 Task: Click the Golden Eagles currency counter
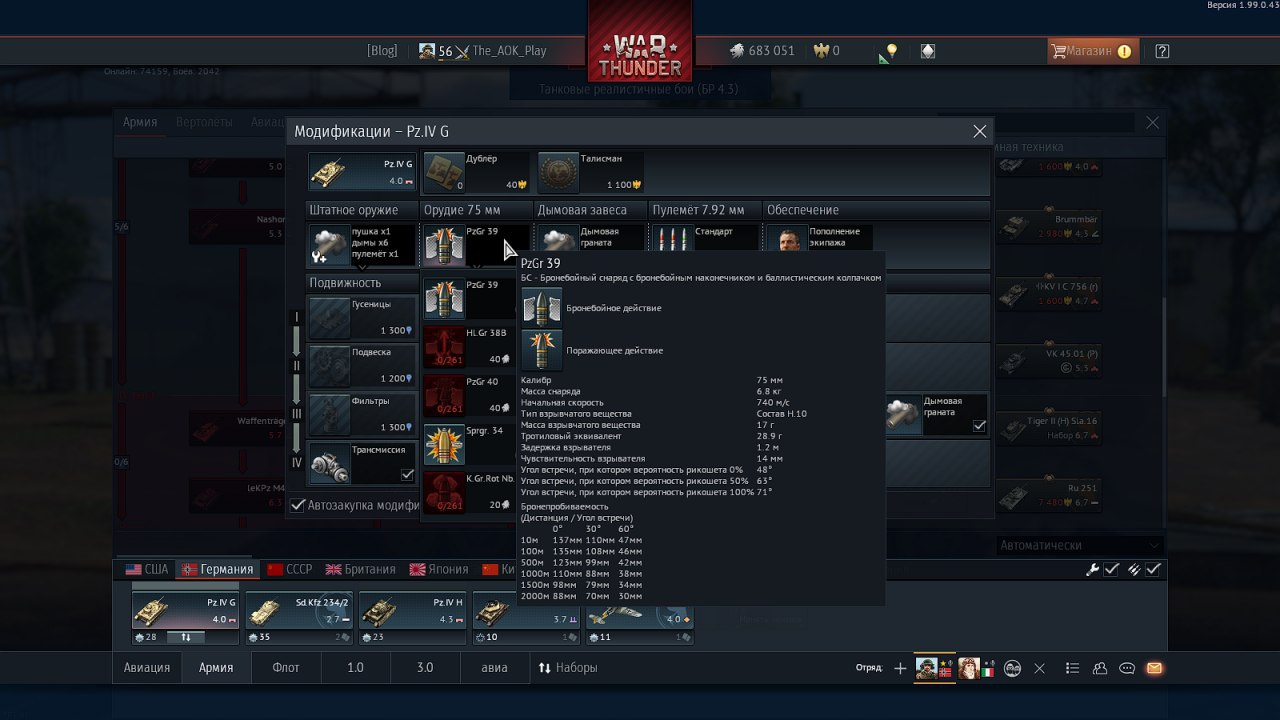(826, 51)
